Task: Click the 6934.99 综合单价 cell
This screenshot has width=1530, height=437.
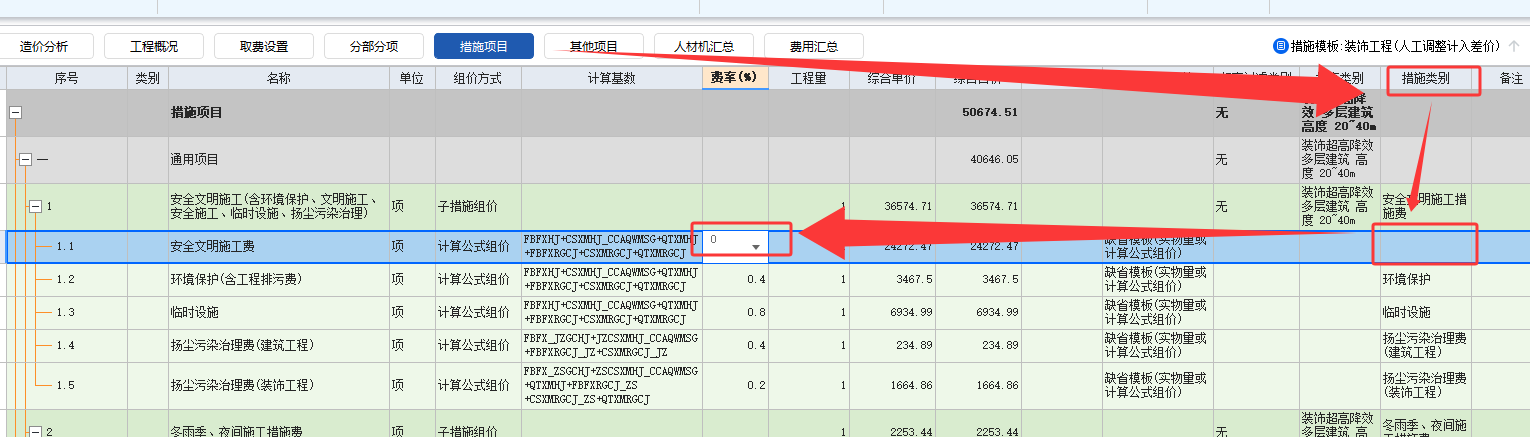Action: [x=893, y=313]
